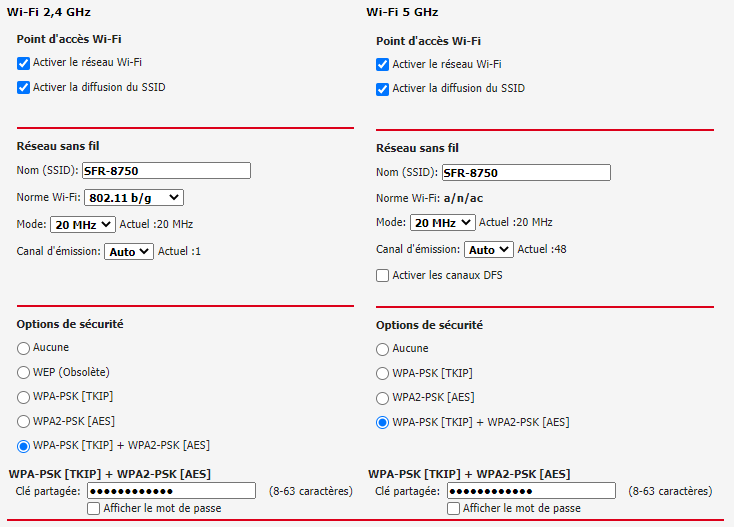Choose 'WPA2-PSK [AES]' for 2,4 GHz
The height and width of the screenshot is (527, 734).
pos(24,421)
